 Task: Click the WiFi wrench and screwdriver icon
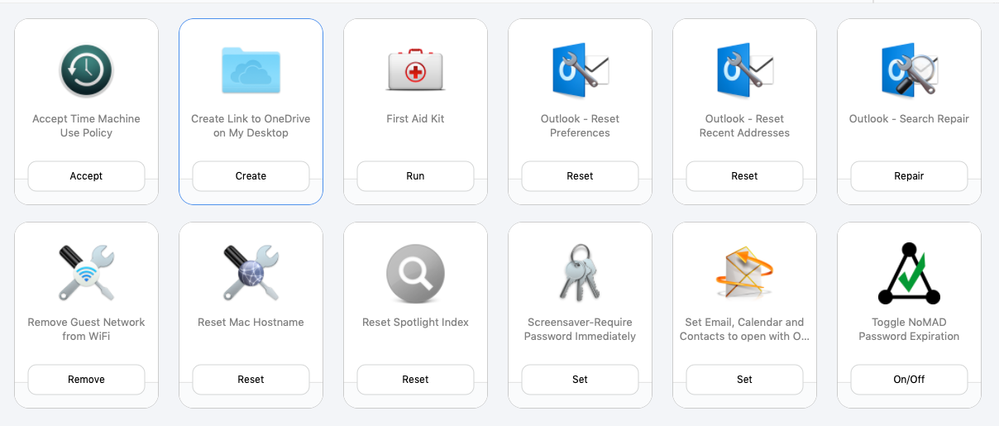tap(86, 273)
